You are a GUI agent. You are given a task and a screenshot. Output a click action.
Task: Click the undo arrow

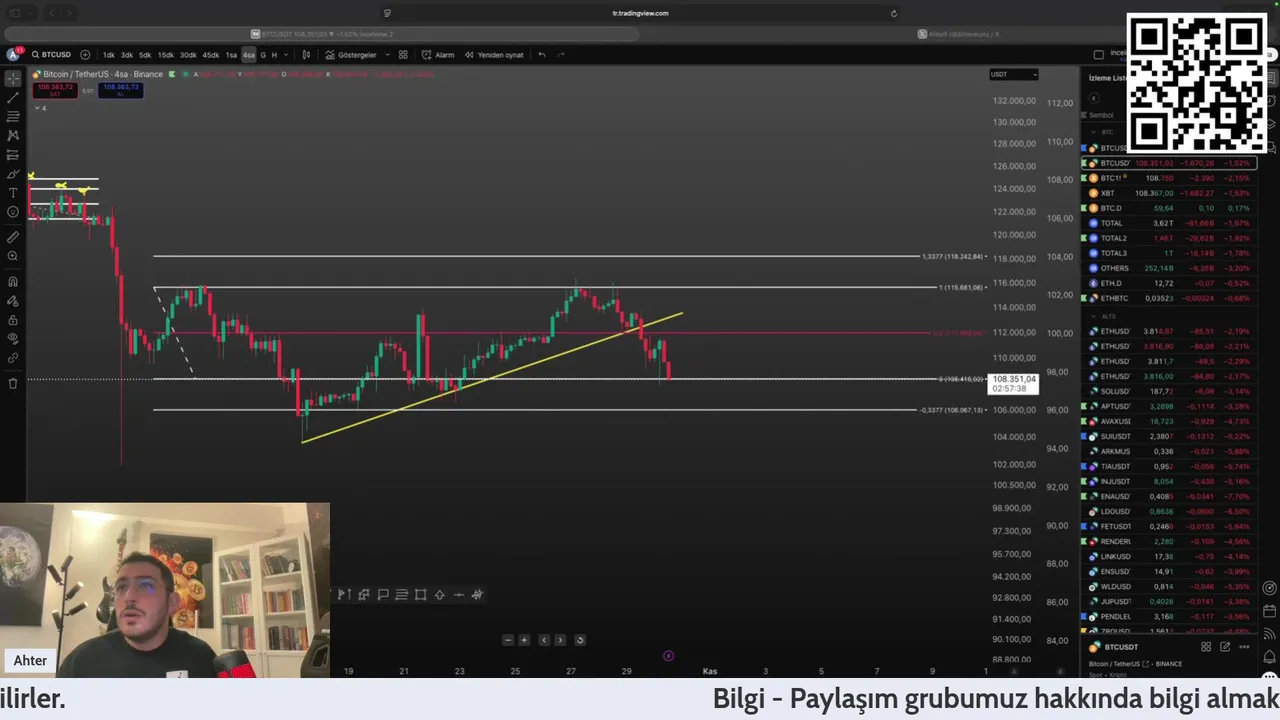tap(542, 55)
